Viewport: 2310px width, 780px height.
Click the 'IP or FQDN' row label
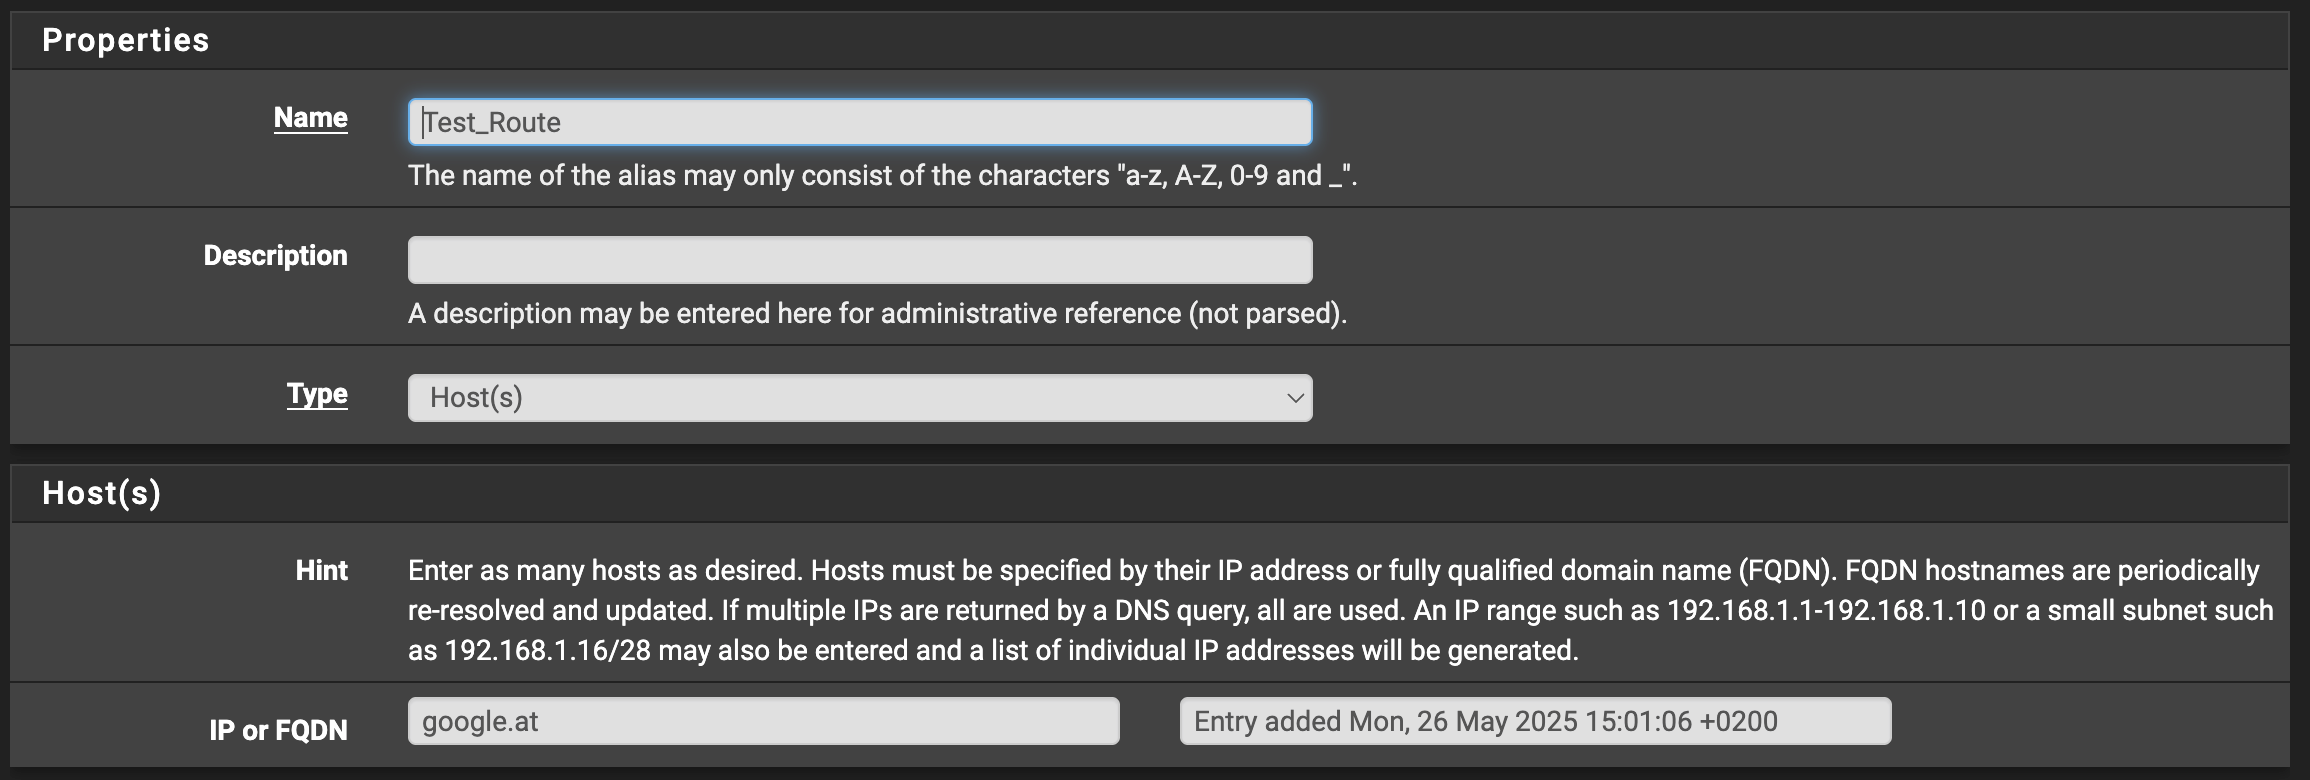(x=278, y=730)
